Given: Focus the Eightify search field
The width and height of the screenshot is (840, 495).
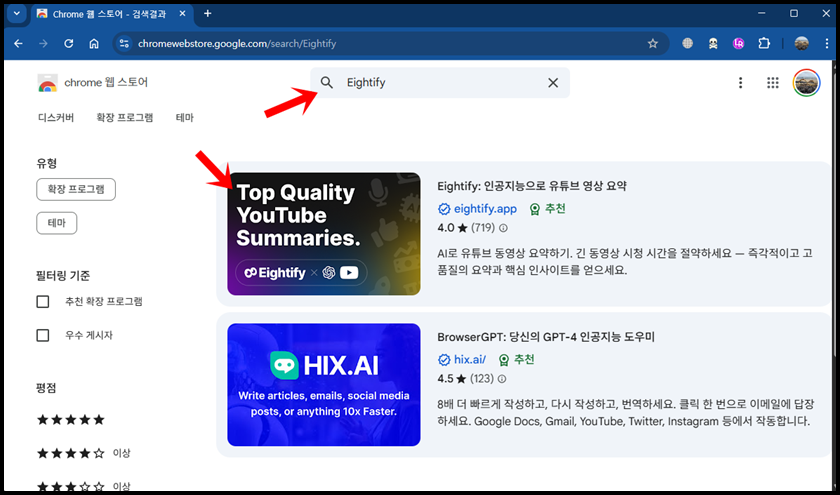Looking at the screenshot, I should tap(439, 82).
